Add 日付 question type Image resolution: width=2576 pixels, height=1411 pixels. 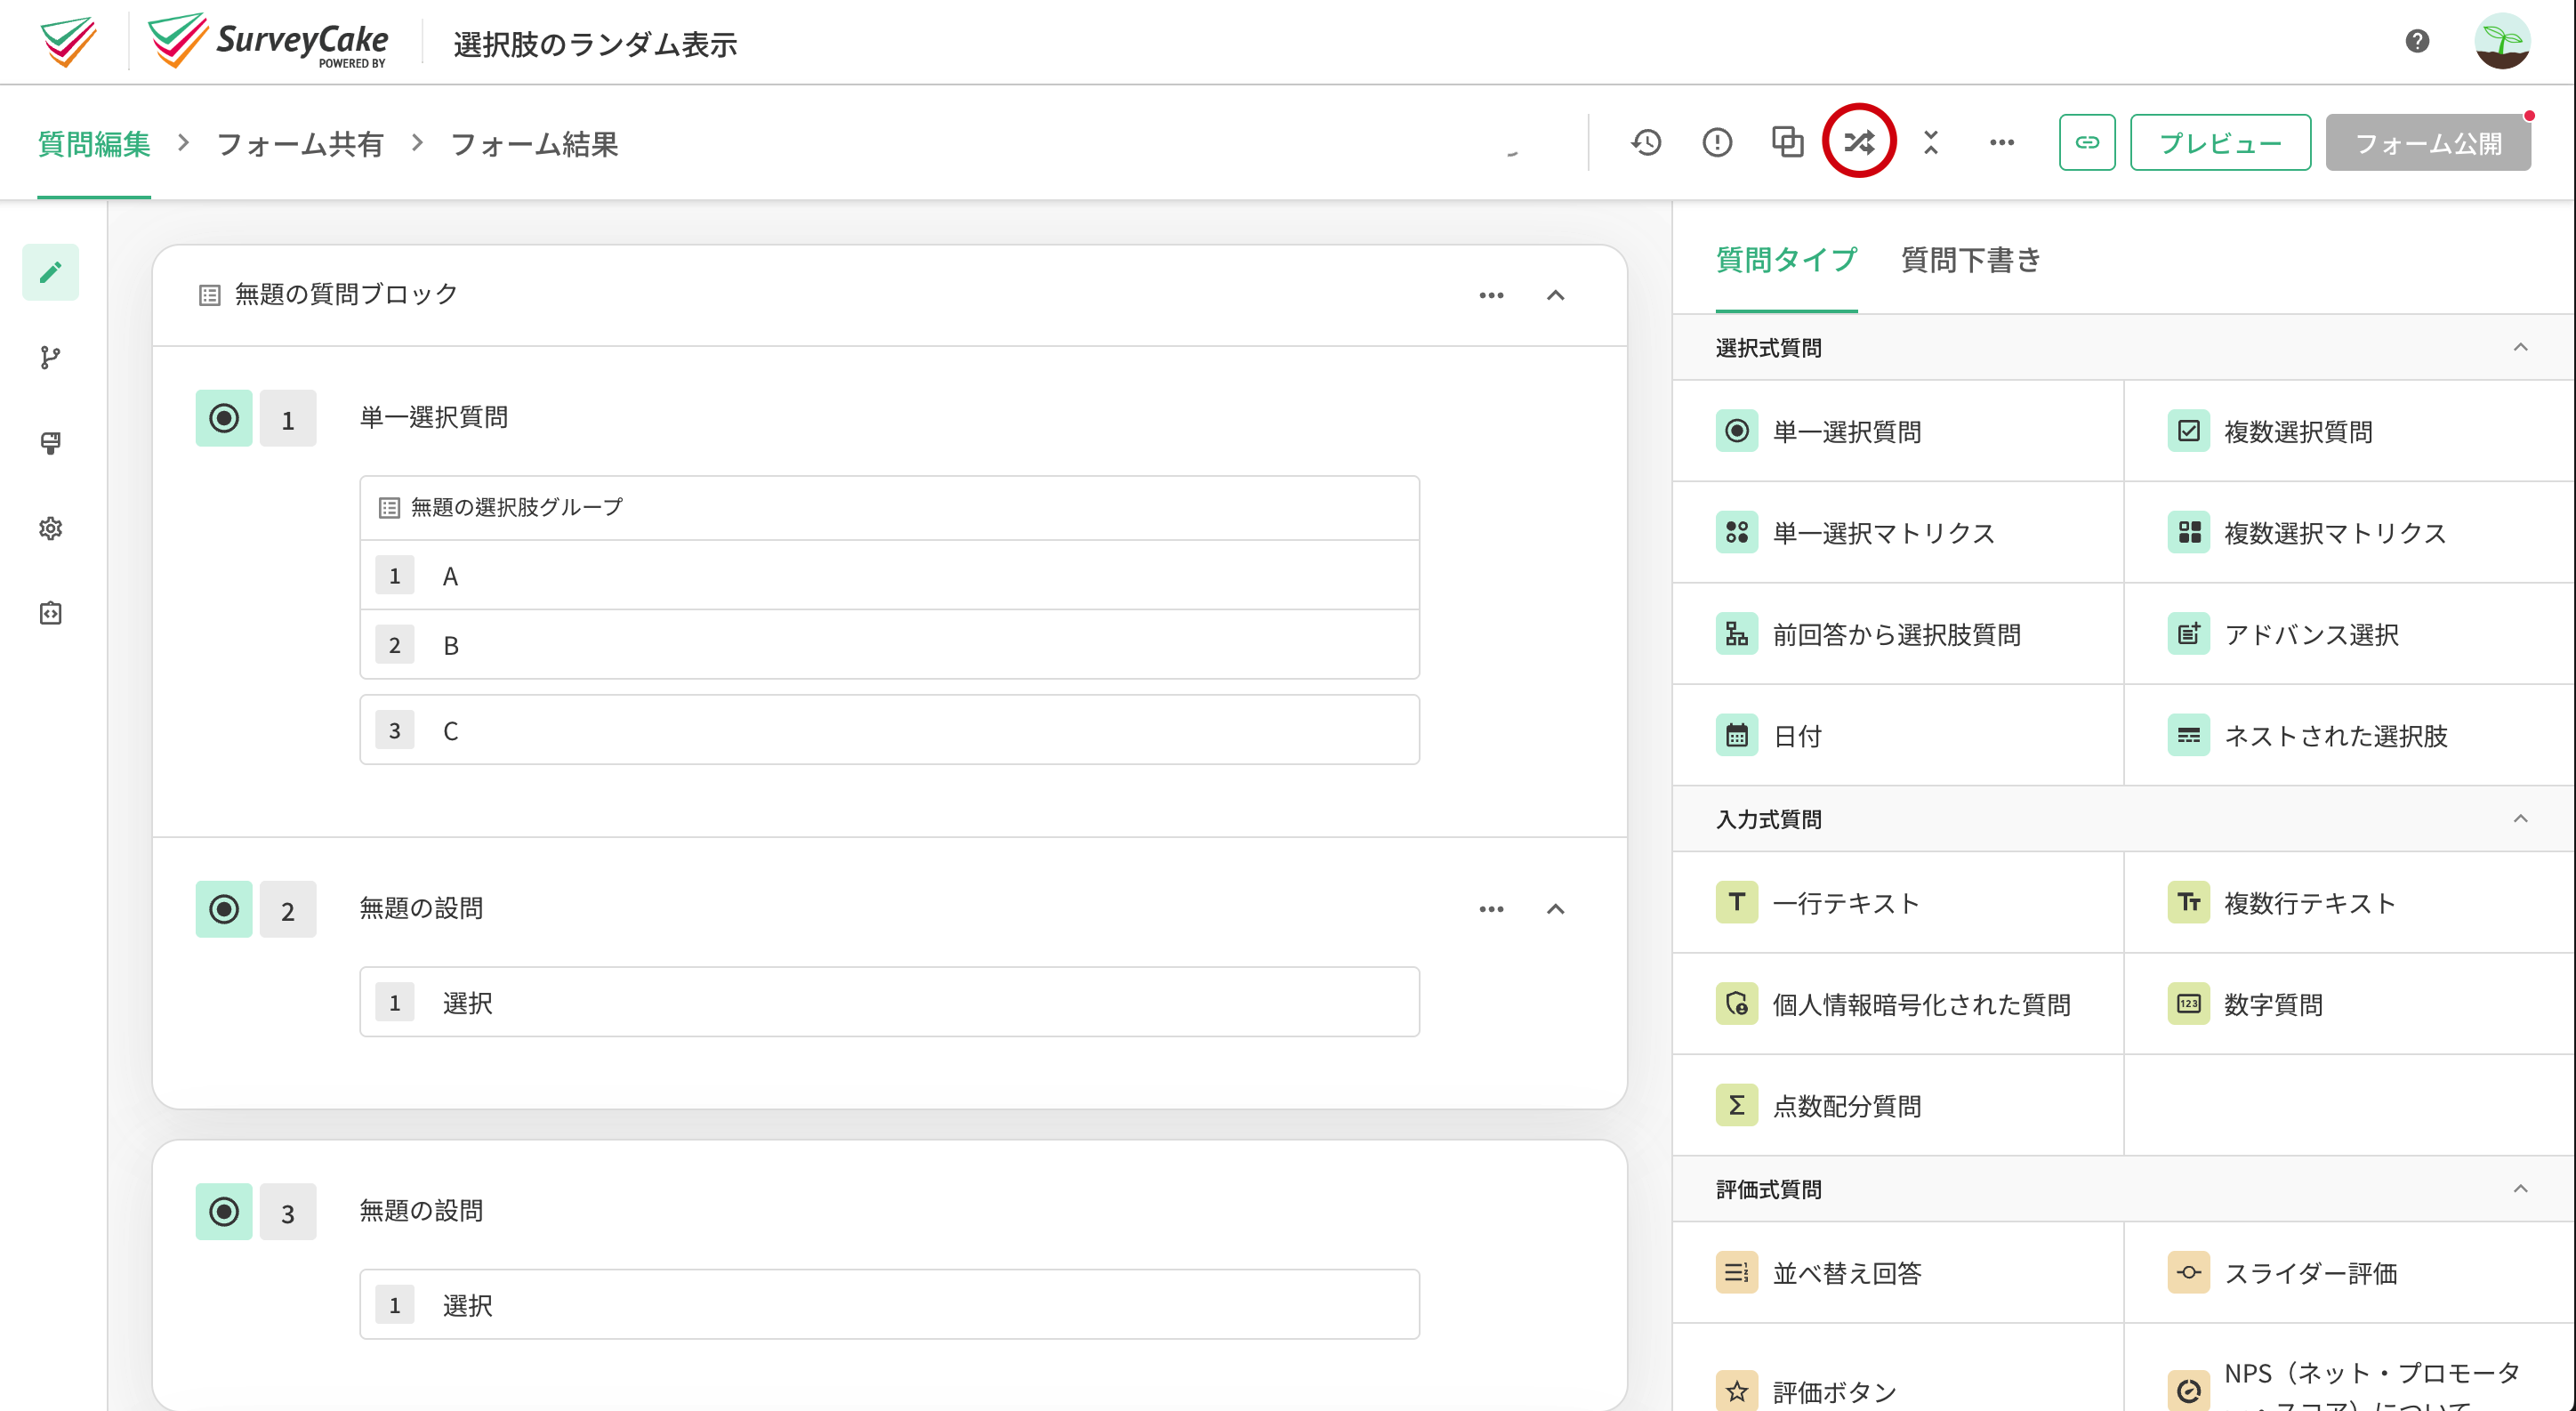(1898, 735)
